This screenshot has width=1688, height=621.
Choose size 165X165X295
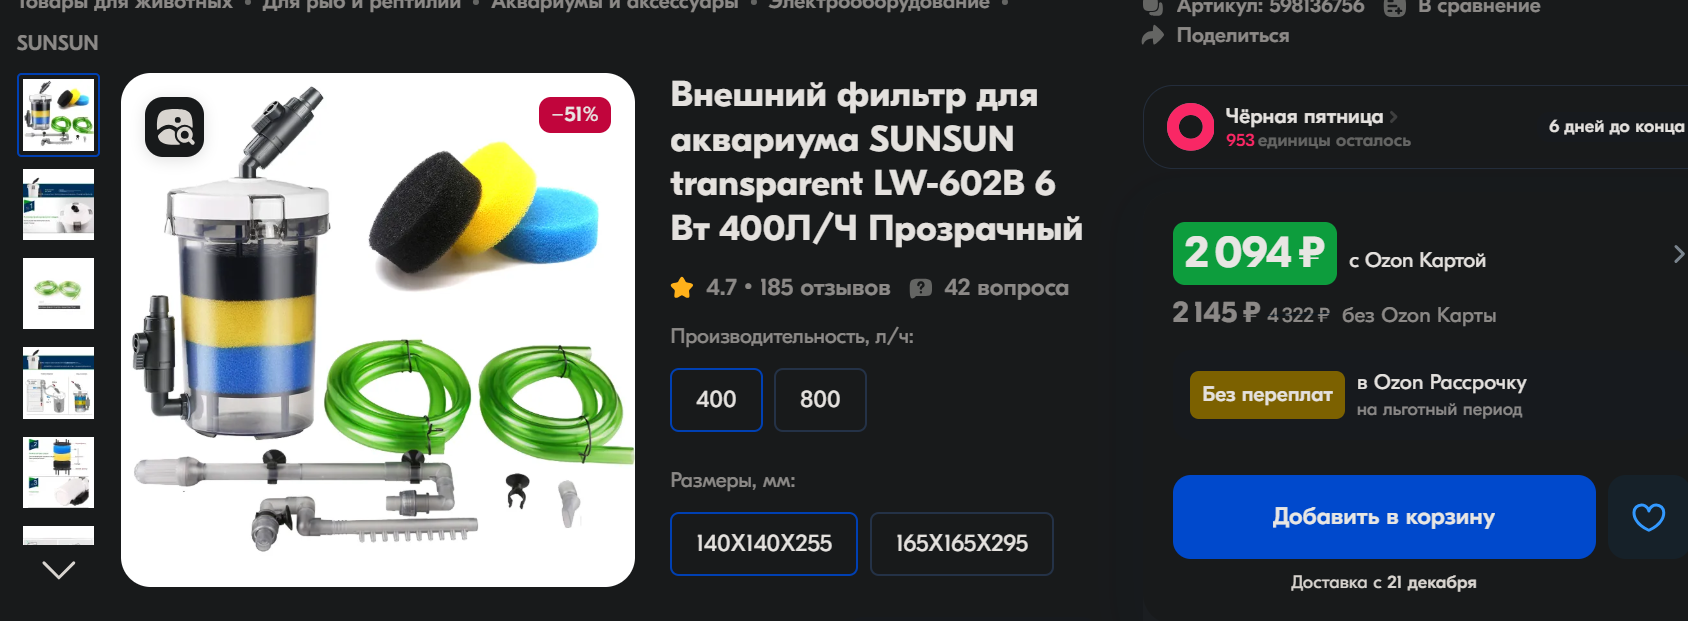click(x=961, y=544)
